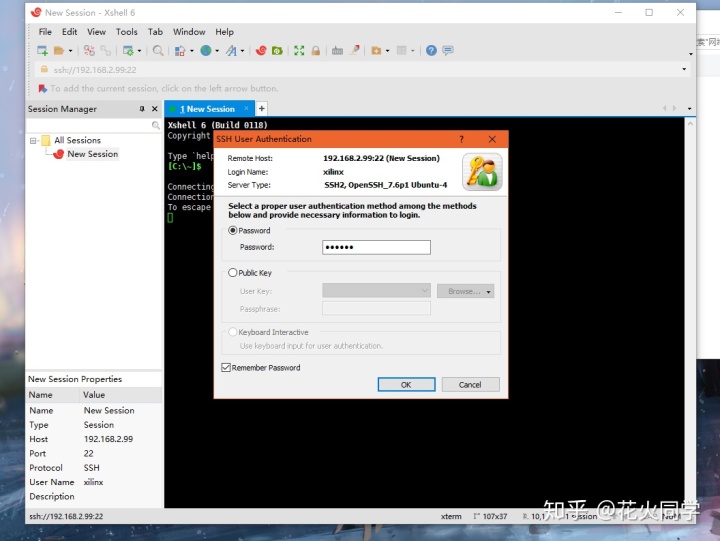
Task: Expand the Properties icon dropdown arrow
Action: [139, 51]
